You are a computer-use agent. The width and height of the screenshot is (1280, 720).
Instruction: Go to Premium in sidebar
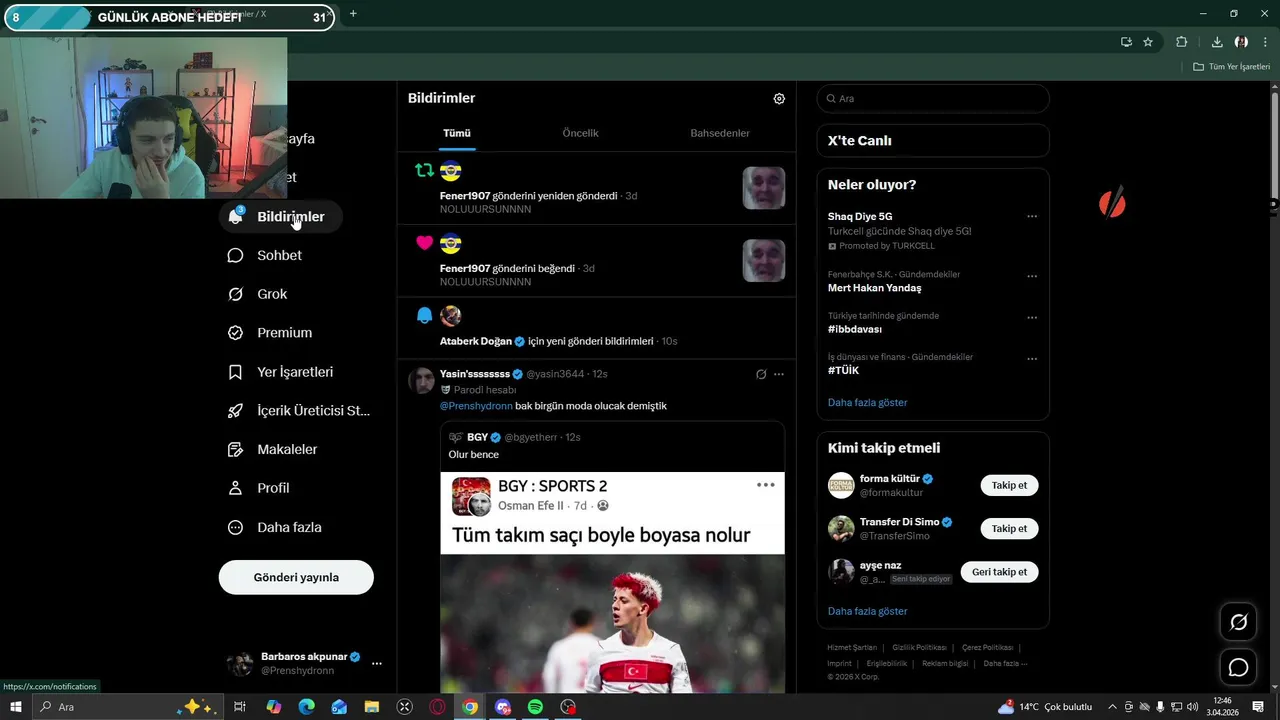click(x=270, y=333)
